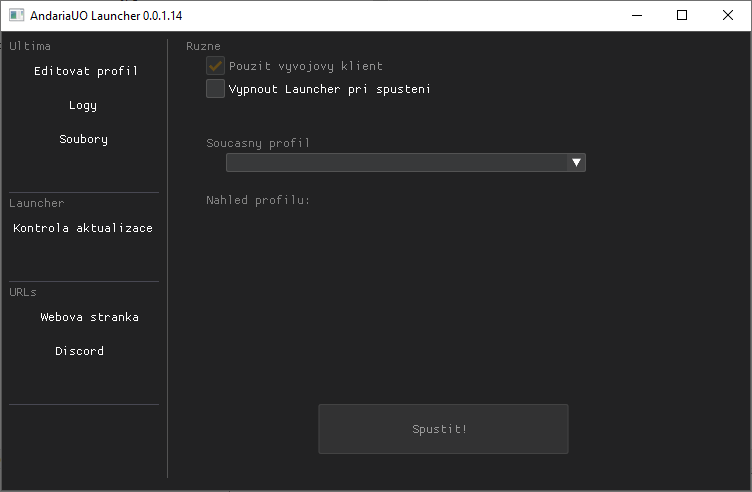Run Kontrola aktualizace update check
This screenshot has width=752, height=492.
83,228
